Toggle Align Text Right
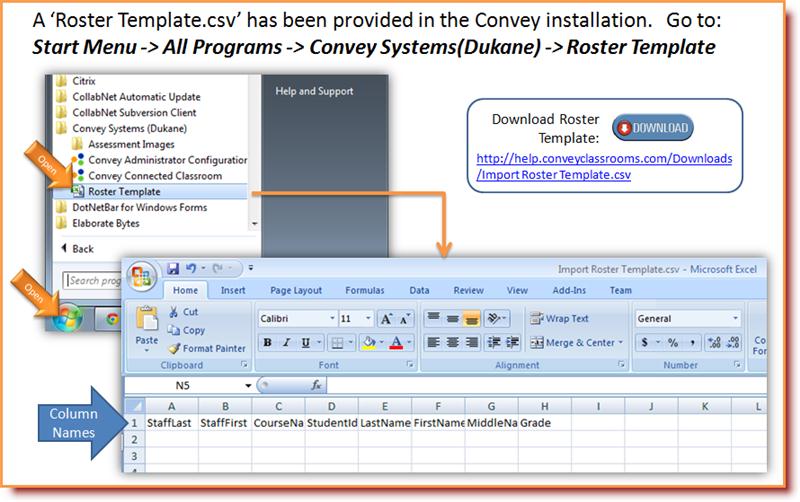 point(472,342)
